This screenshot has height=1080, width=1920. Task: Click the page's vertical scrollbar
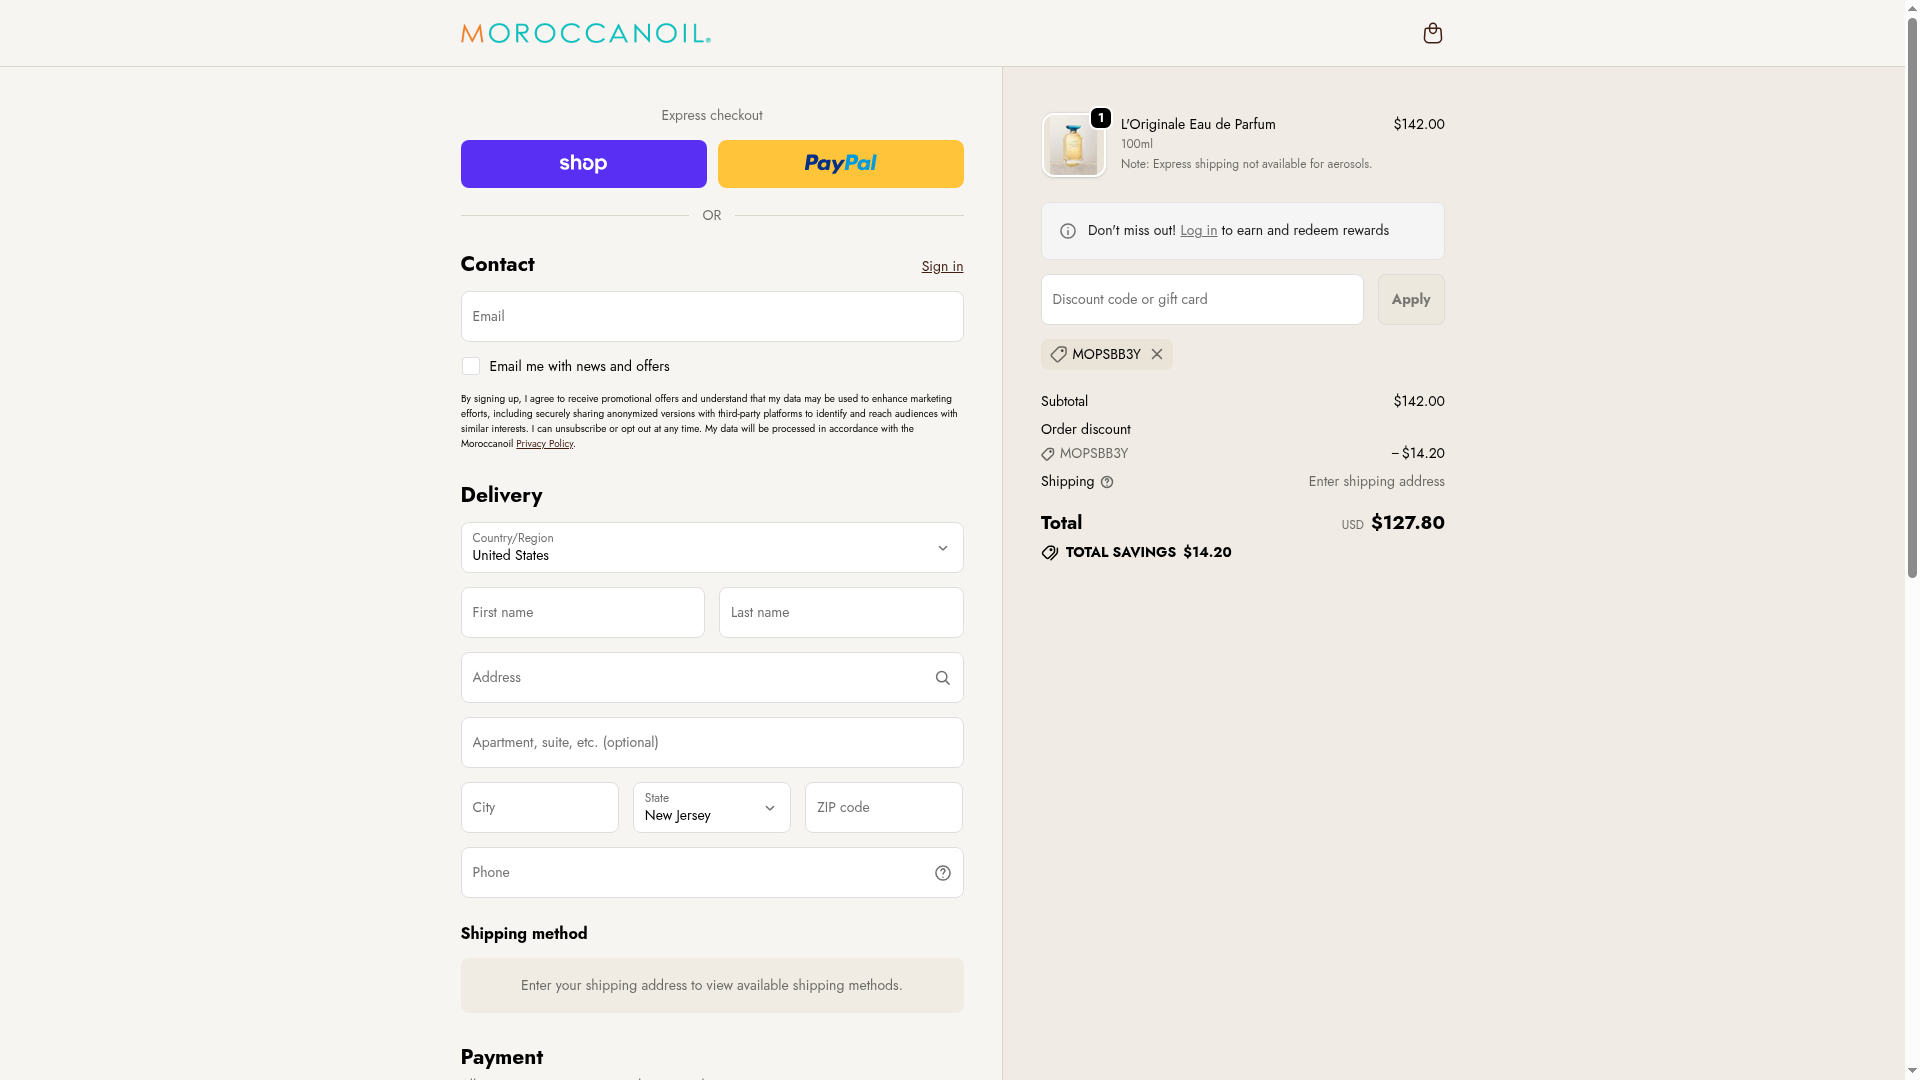[x=1912, y=300]
